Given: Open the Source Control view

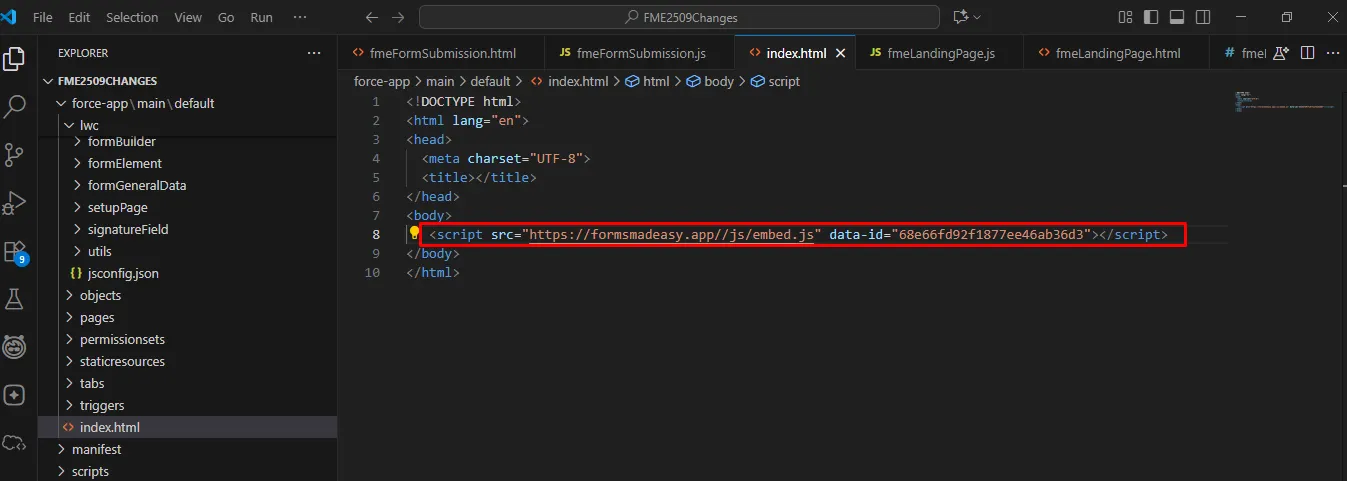Looking at the screenshot, I should click(15, 154).
